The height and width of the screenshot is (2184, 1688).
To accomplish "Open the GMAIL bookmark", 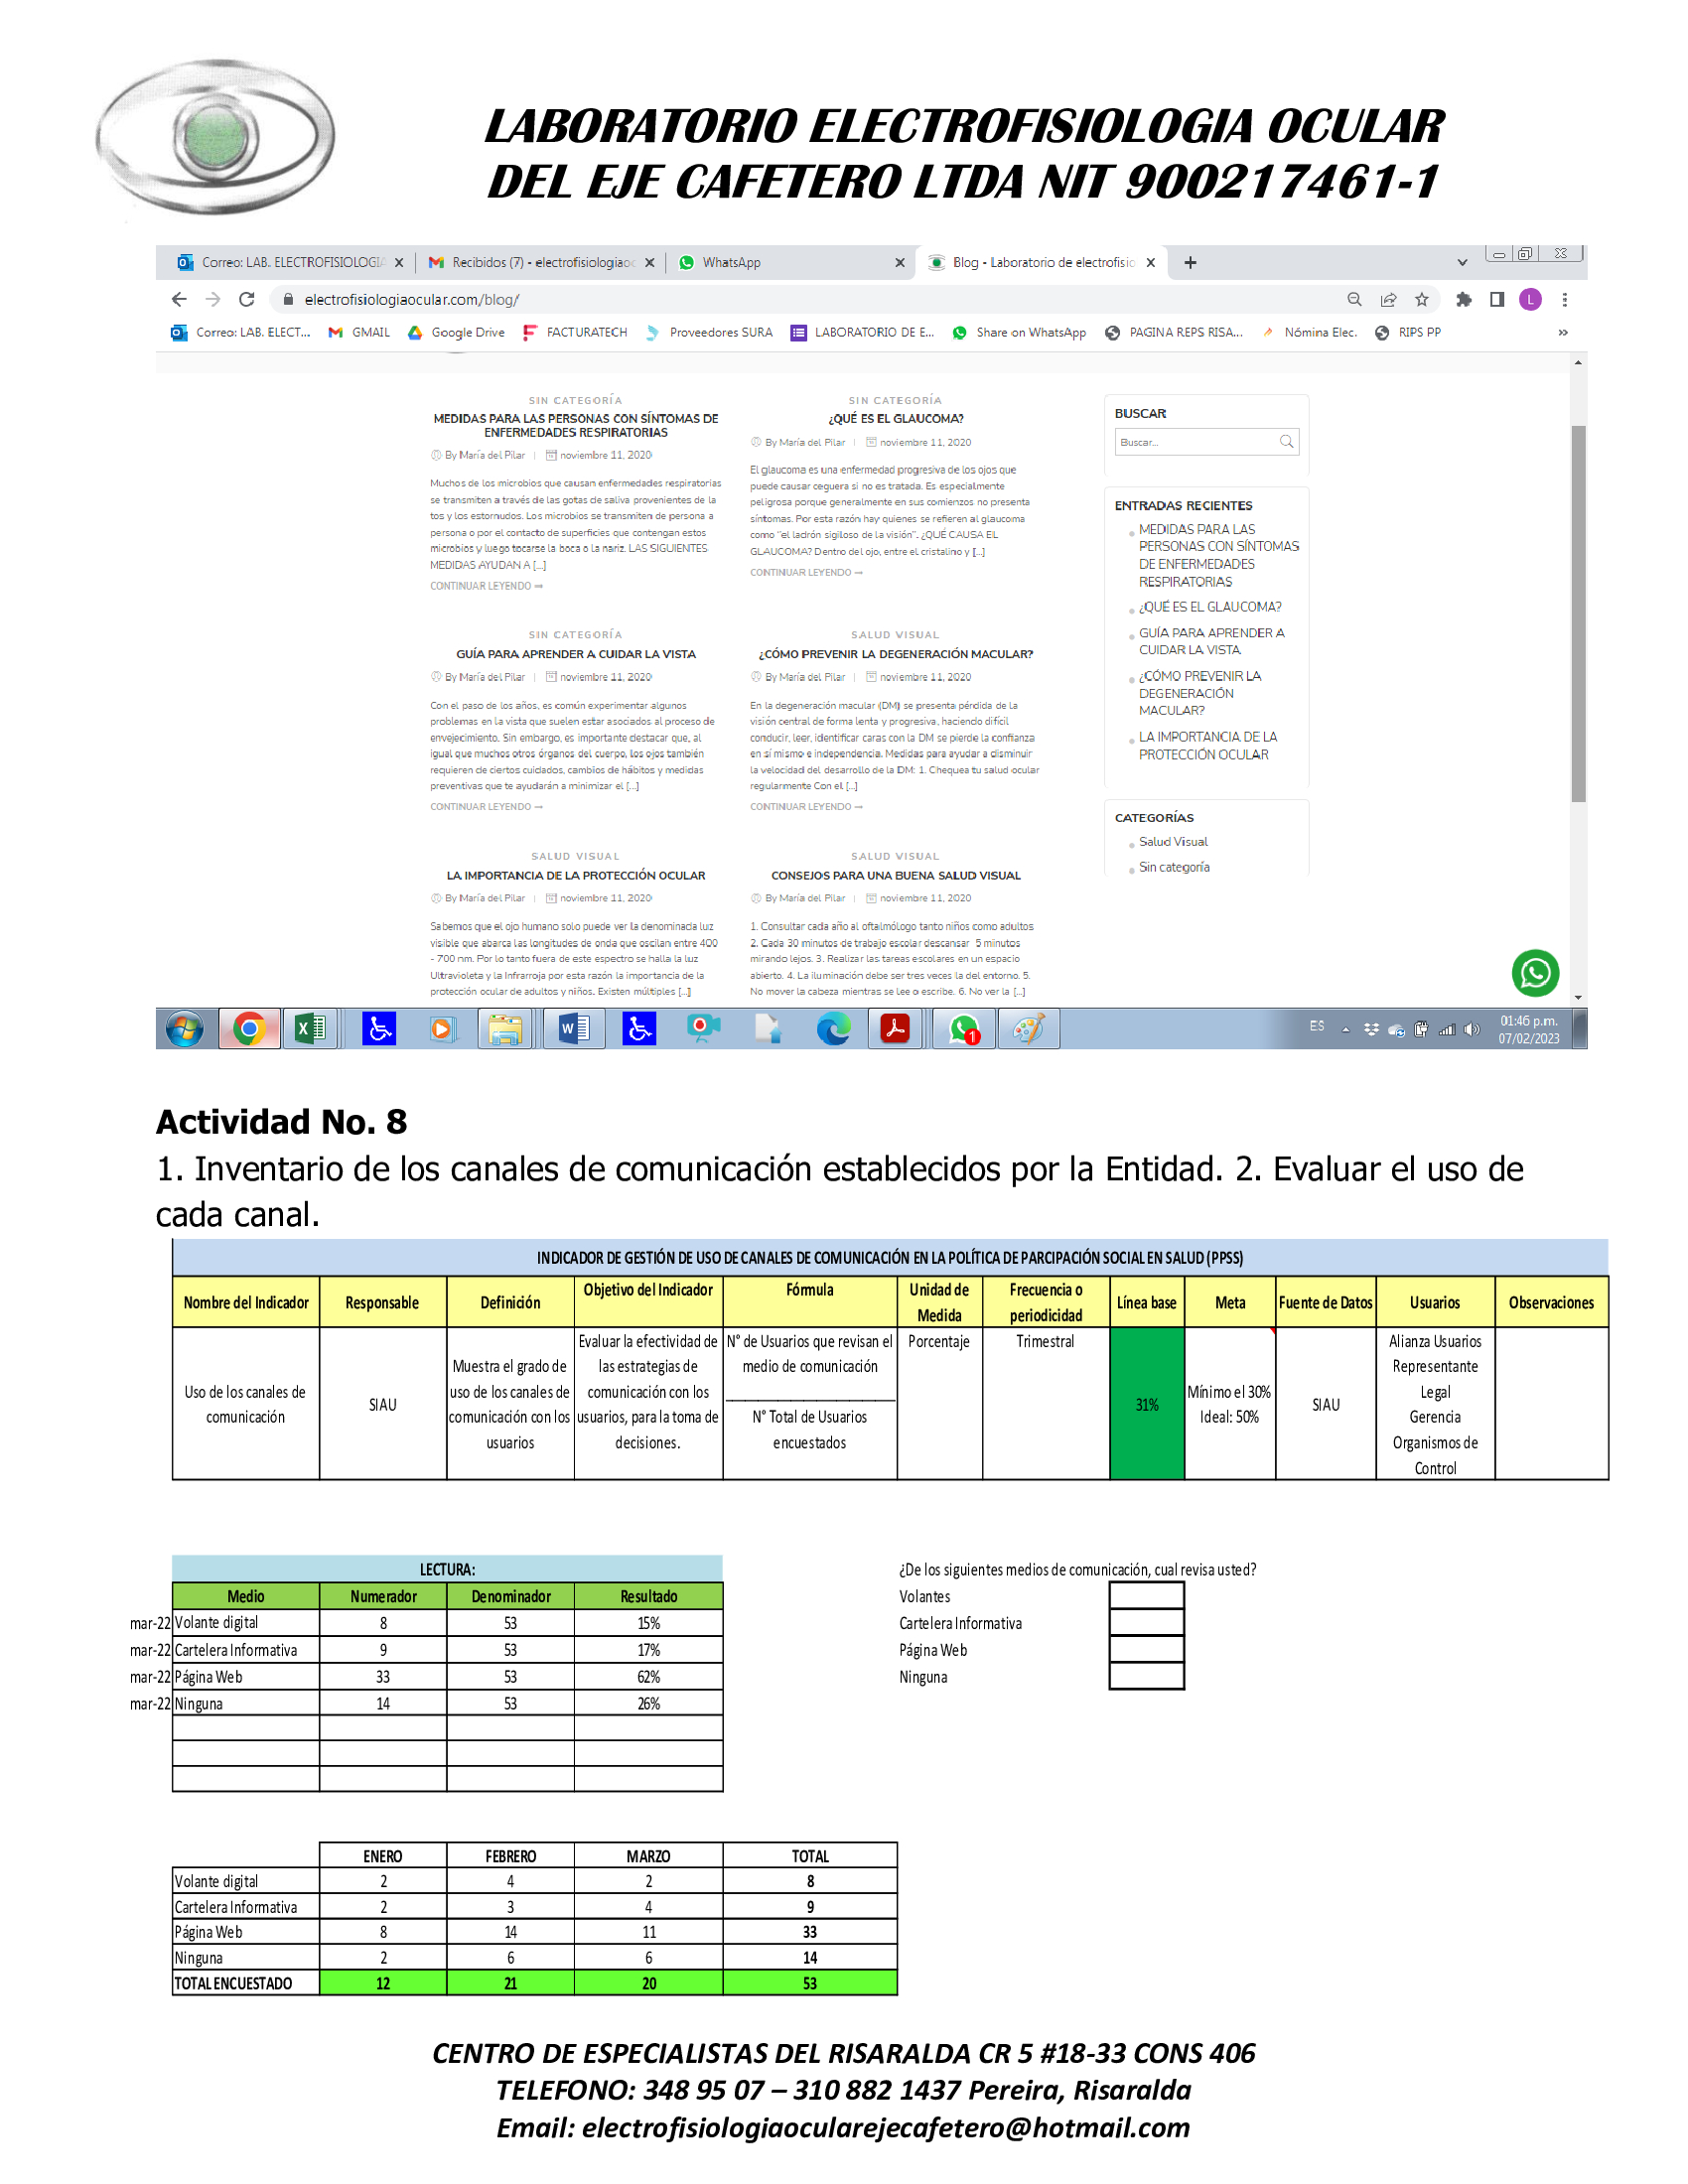I will click(x=359, y=332).
